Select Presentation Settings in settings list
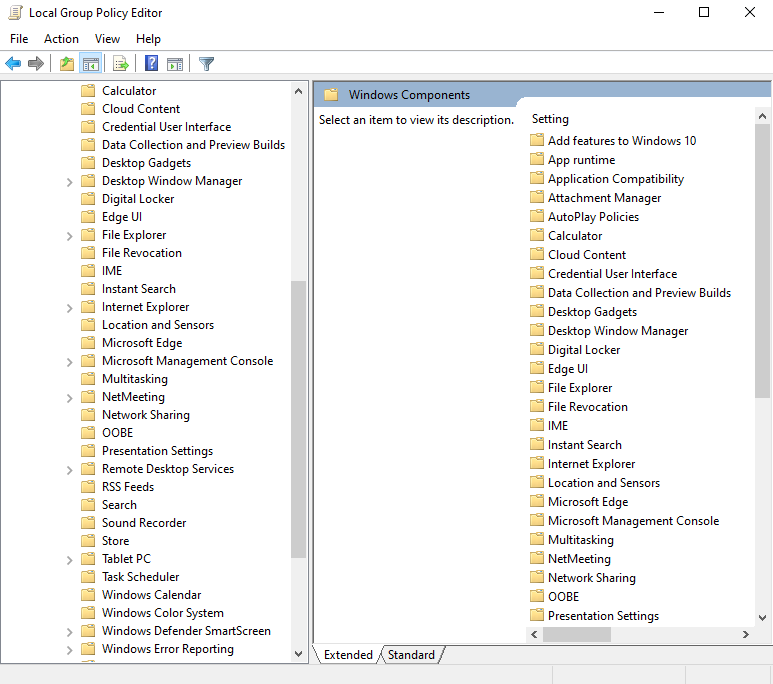This screenshot has width=773, height=684. coord(603,615)
